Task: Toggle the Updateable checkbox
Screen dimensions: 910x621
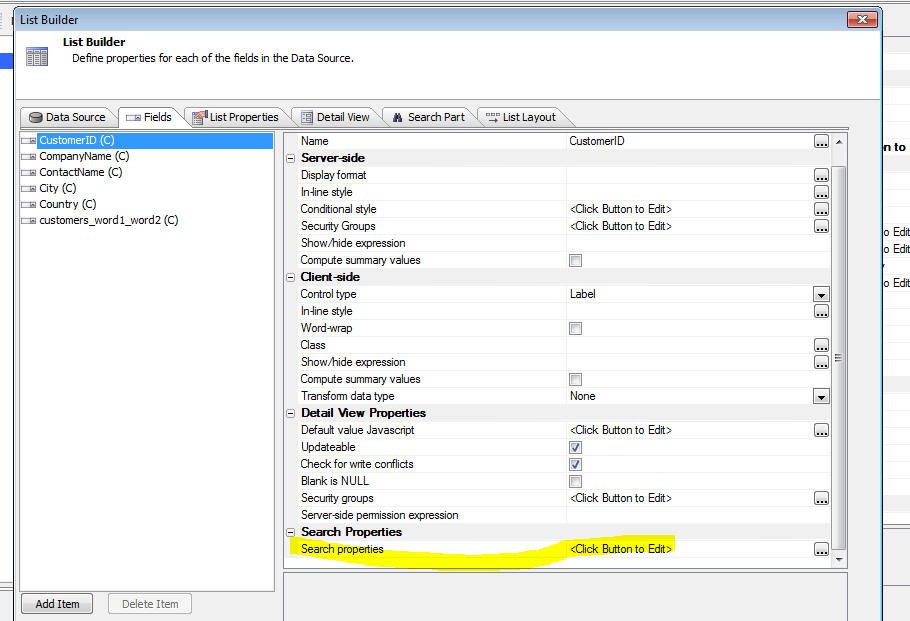Action: coord(575,447)
